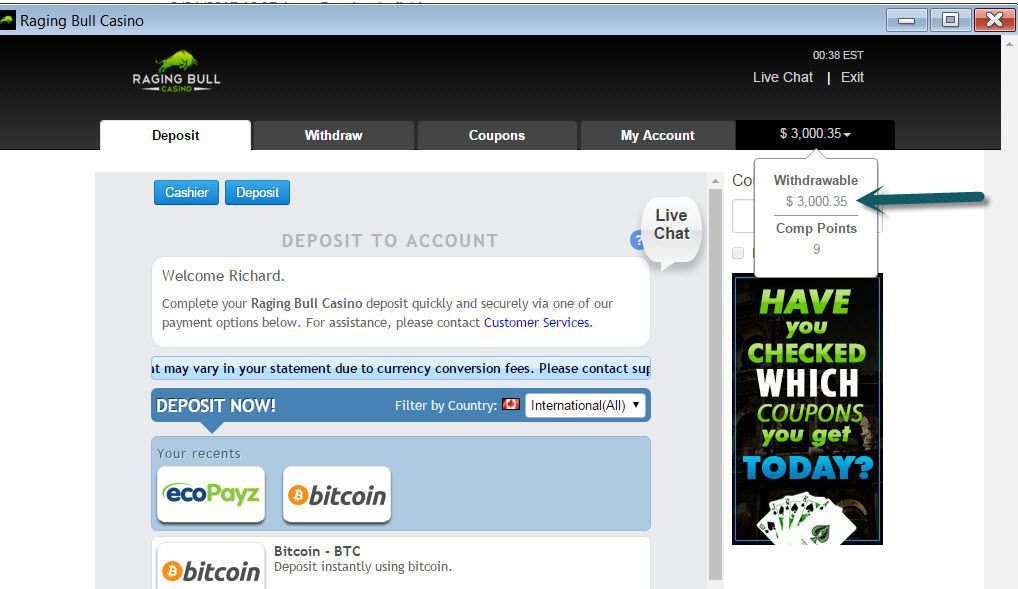Click the blue help question mark icon
This screenshot has width=1018, height=589.
point(636,240)
